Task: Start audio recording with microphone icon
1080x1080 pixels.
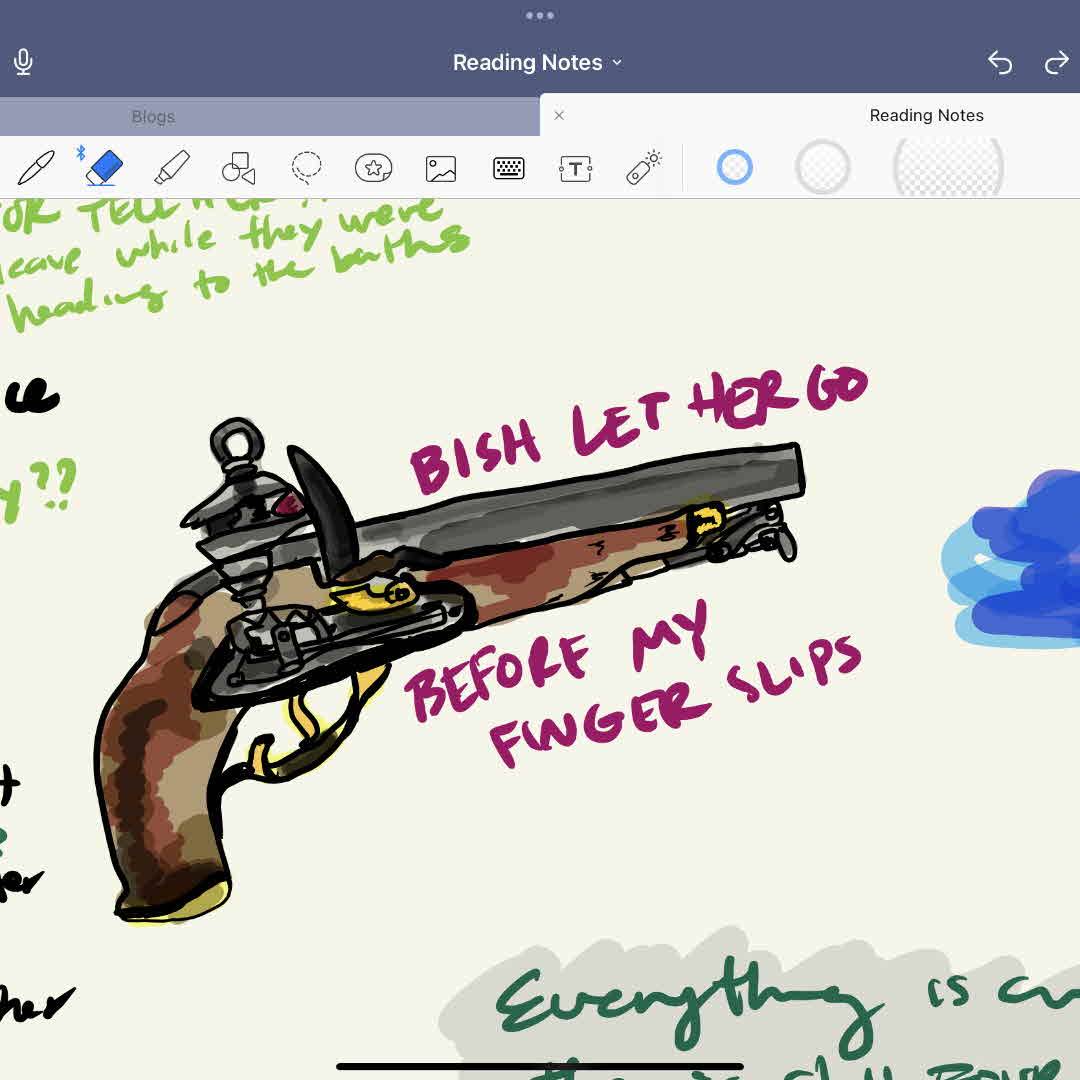Action: [24, 63]
